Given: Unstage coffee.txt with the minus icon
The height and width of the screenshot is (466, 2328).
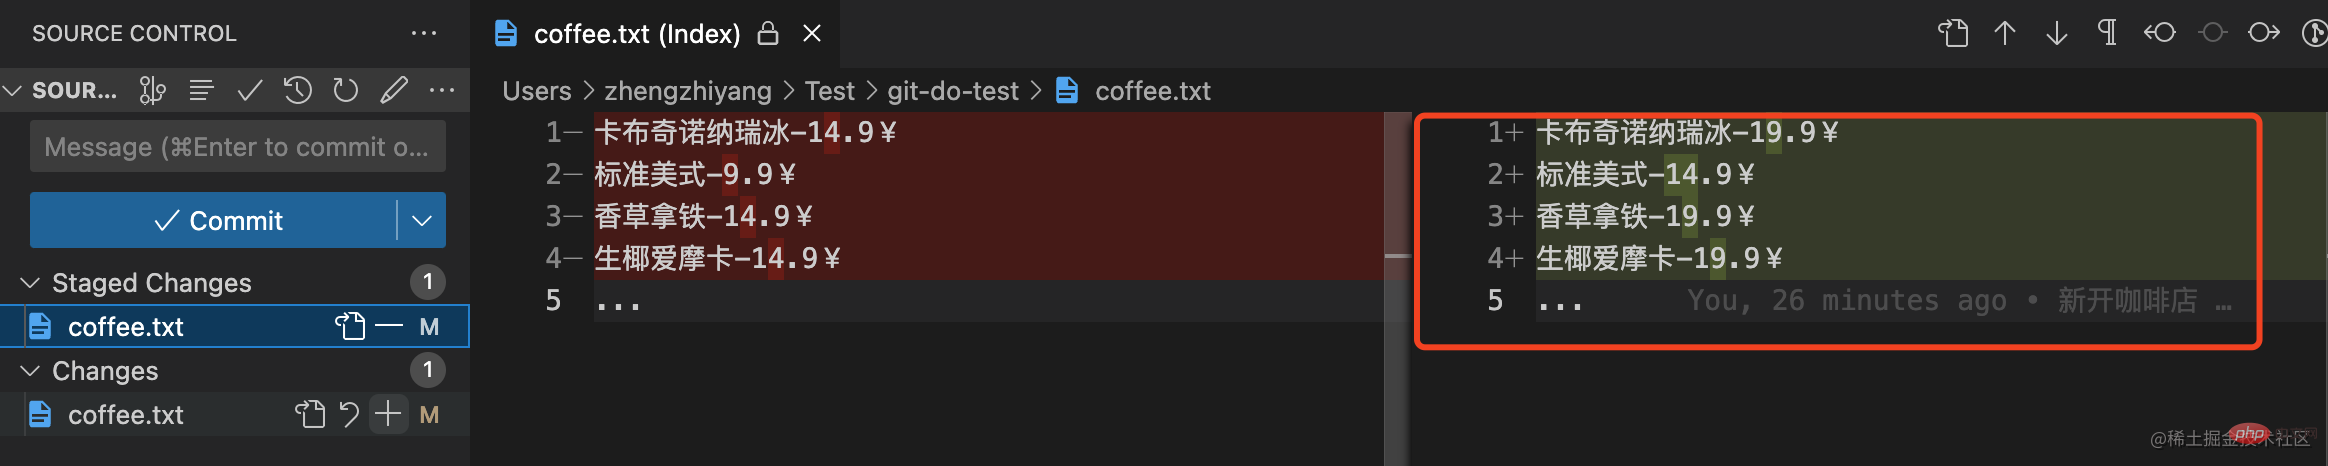Looking at the screenshot, I should click(x=388, y=326).
